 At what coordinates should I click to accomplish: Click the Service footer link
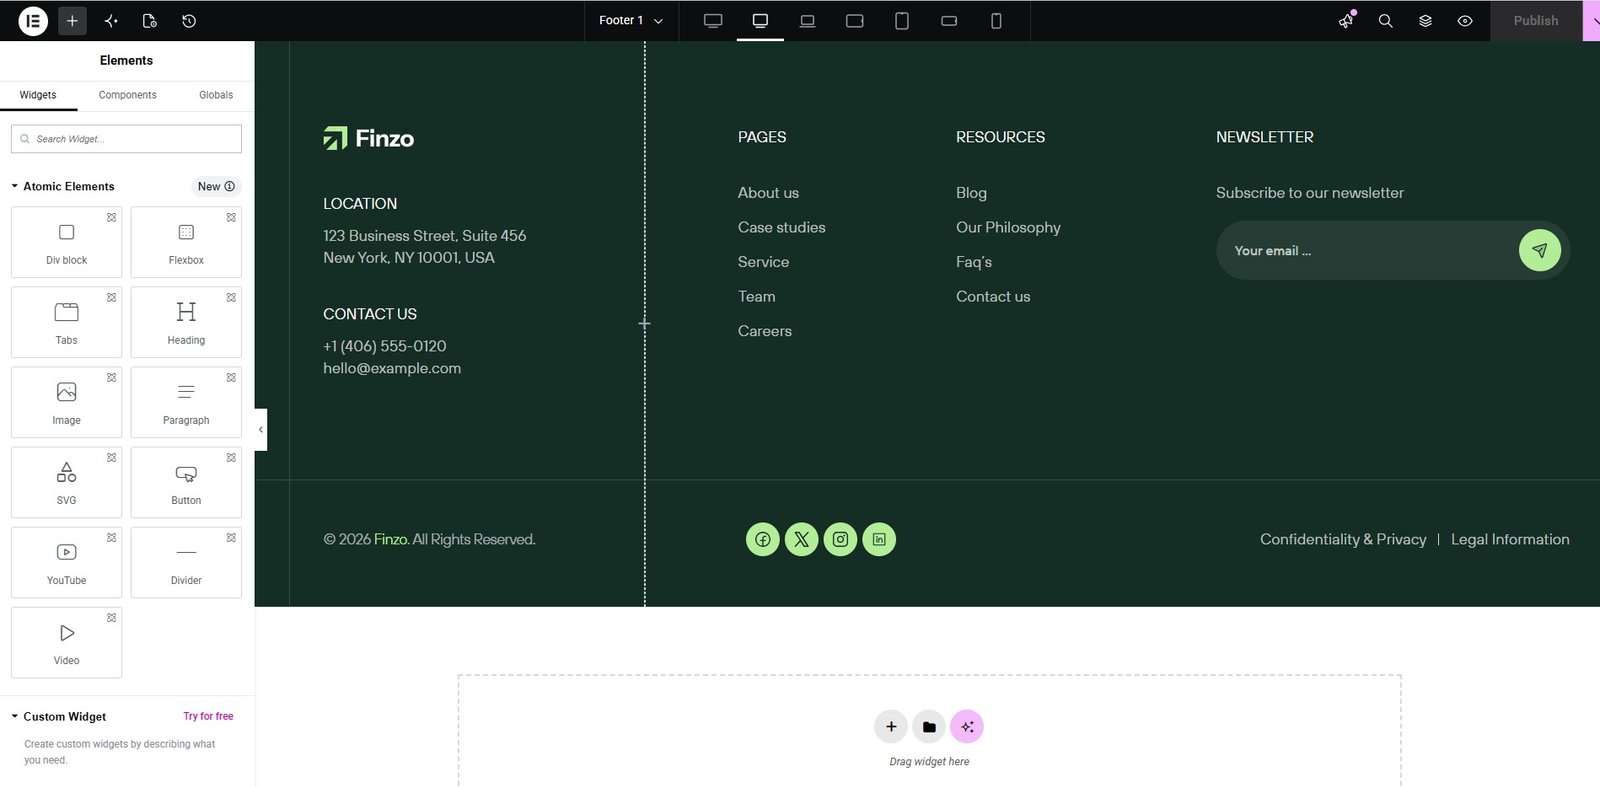click(x=763, y=262)
